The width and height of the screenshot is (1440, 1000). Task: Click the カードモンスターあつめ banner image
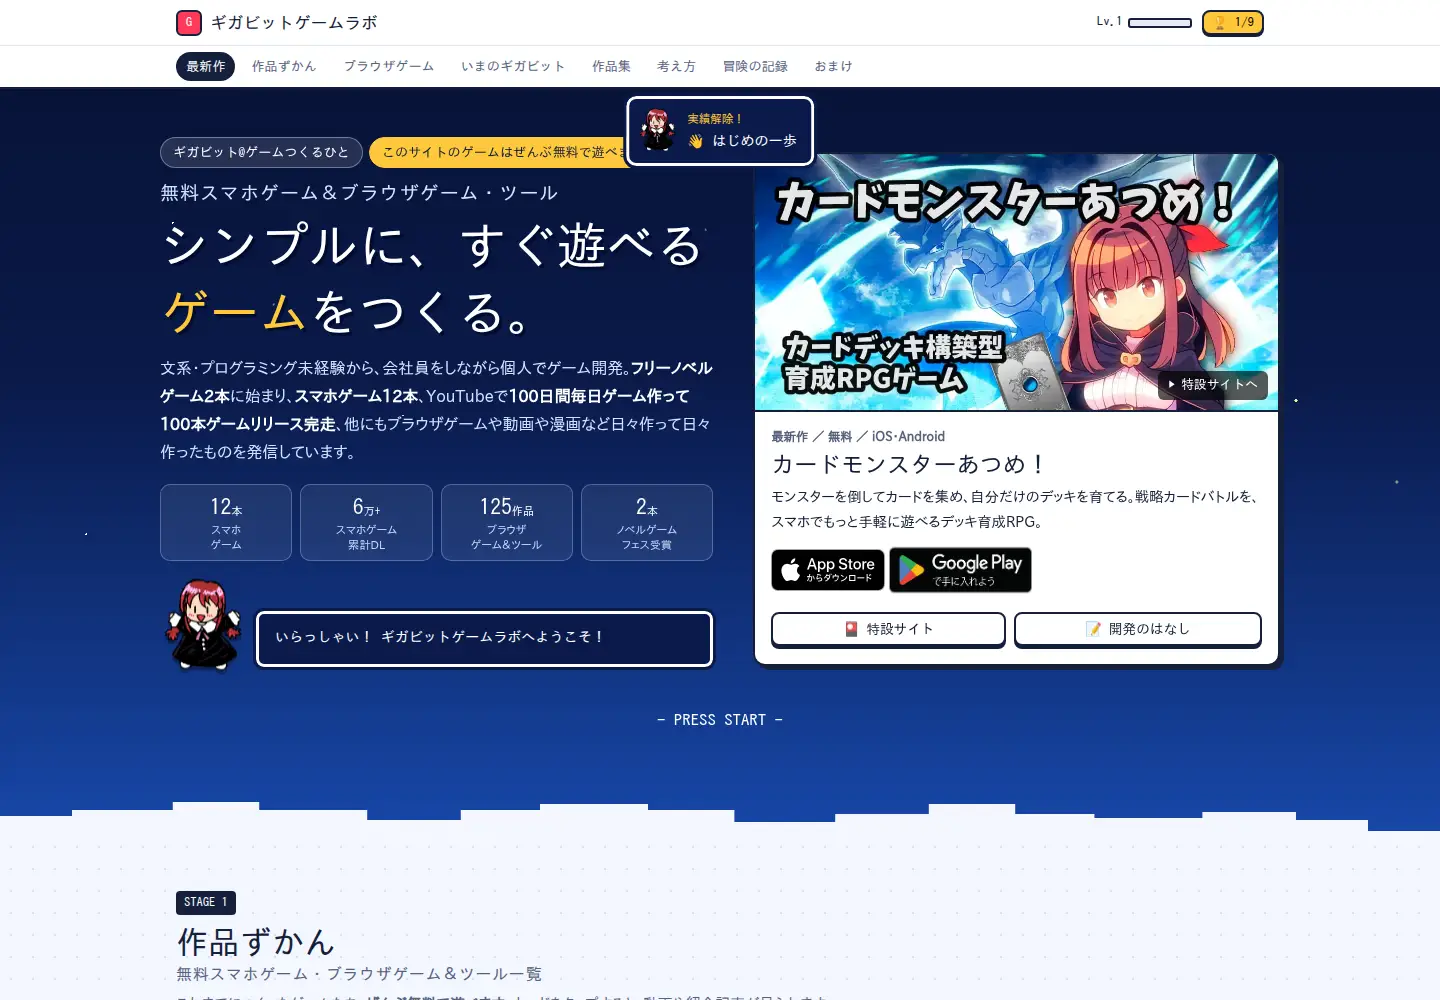(x=1016, y=283)
